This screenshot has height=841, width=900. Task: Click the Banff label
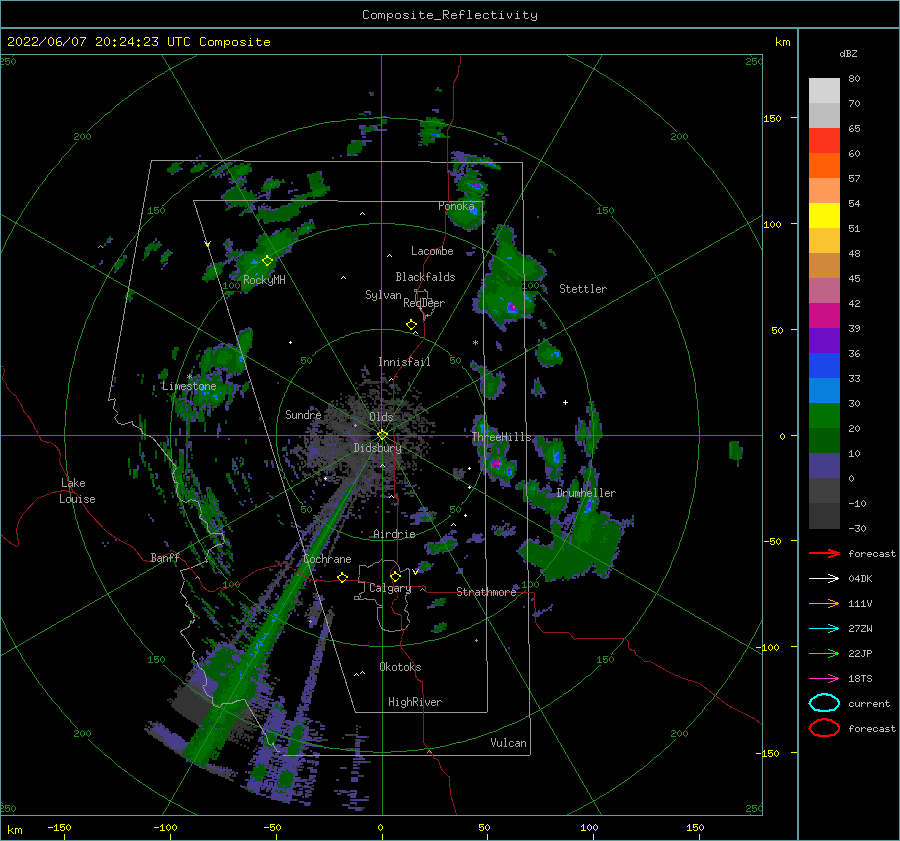[x=165, y=557]
